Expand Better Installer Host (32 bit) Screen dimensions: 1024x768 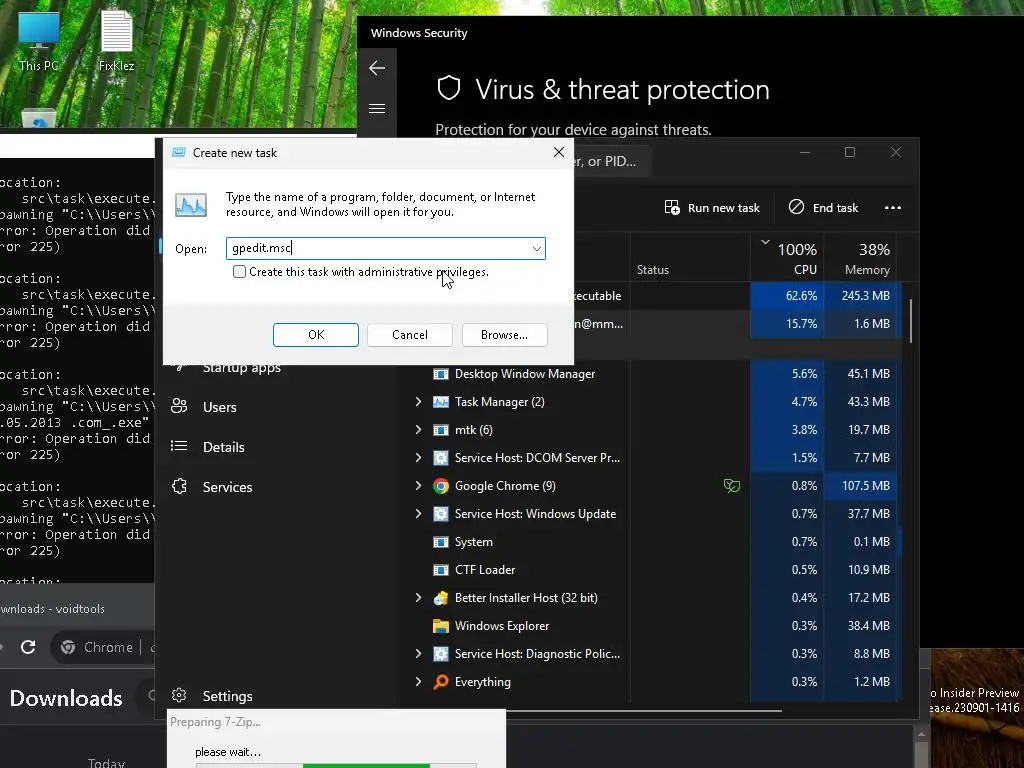pyautogui.click(x=418, y=598)
